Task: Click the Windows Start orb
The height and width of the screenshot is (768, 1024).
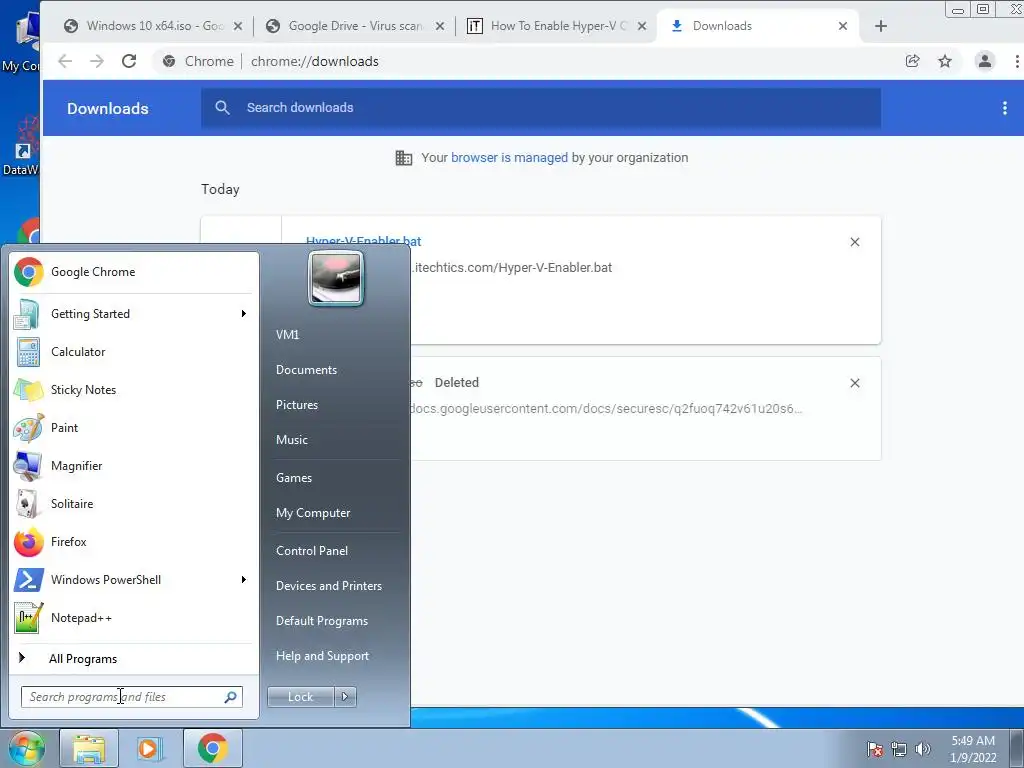Action: [x=26, y=748]
